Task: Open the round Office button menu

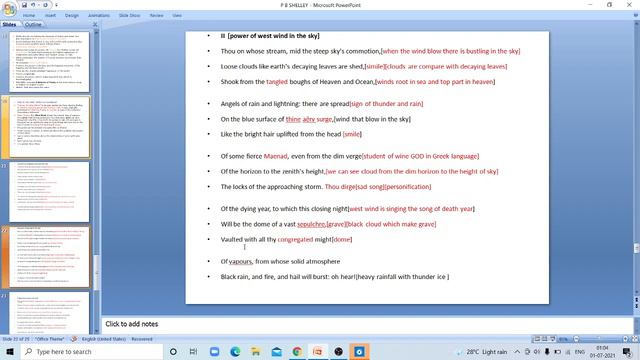Action: point(9,9)
